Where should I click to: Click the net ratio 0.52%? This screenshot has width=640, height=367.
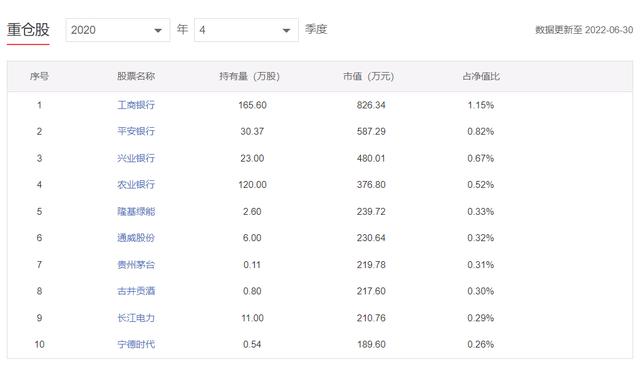481,185
